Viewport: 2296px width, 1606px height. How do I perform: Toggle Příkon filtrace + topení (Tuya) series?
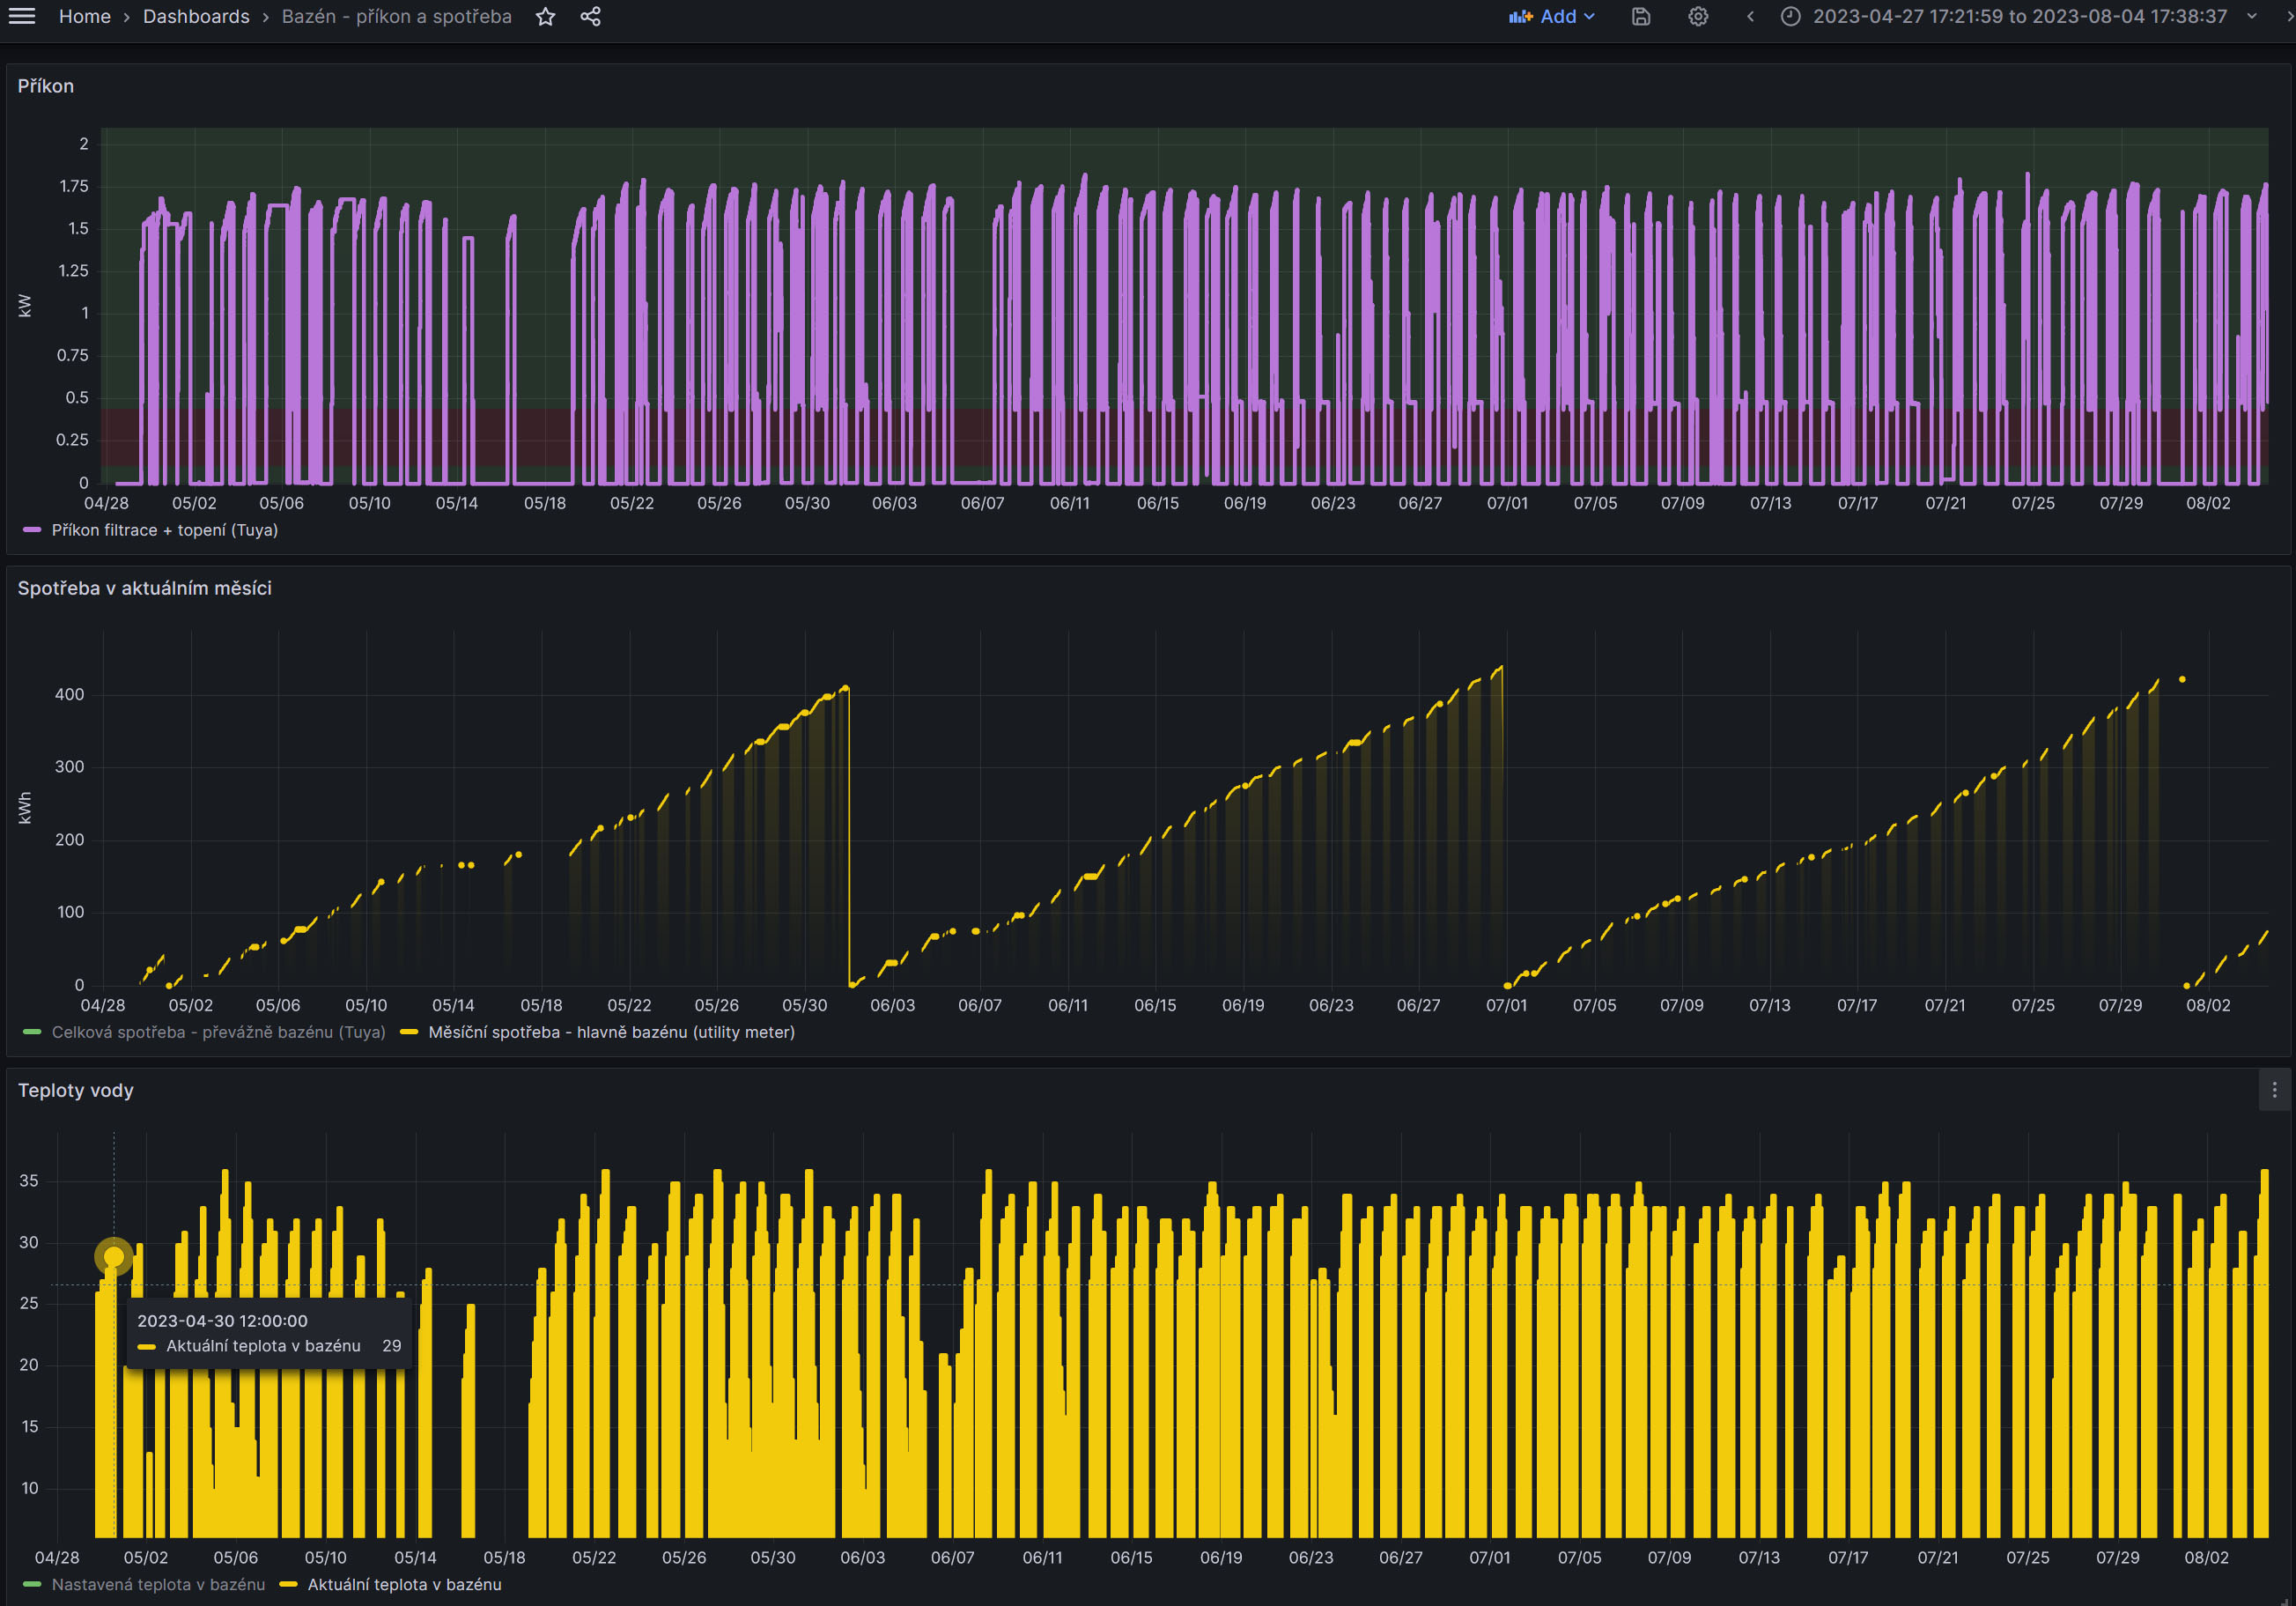pos(164,530)
